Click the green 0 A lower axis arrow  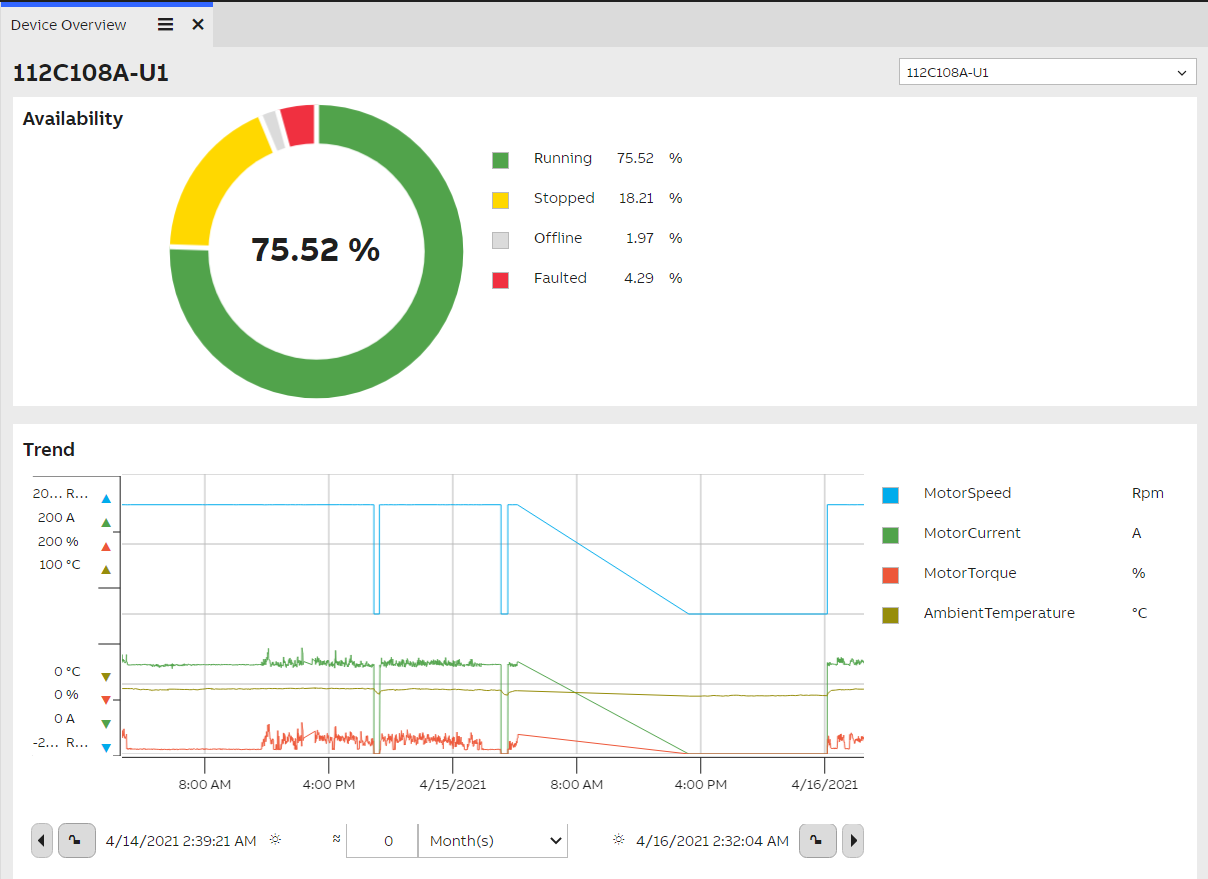point(106,723)
